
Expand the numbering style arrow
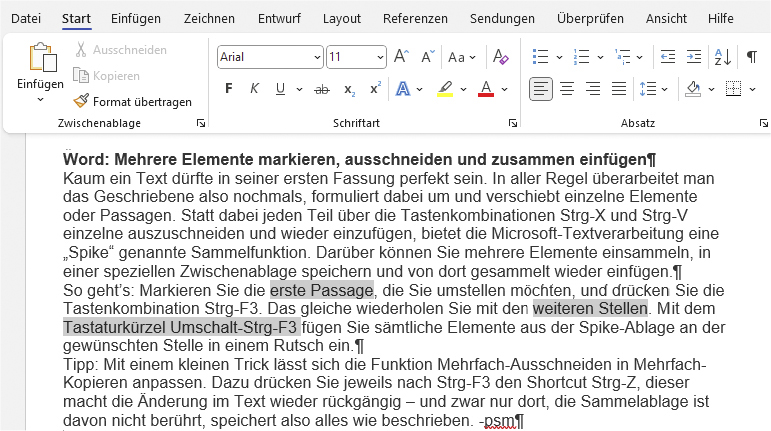coord(600,57)
